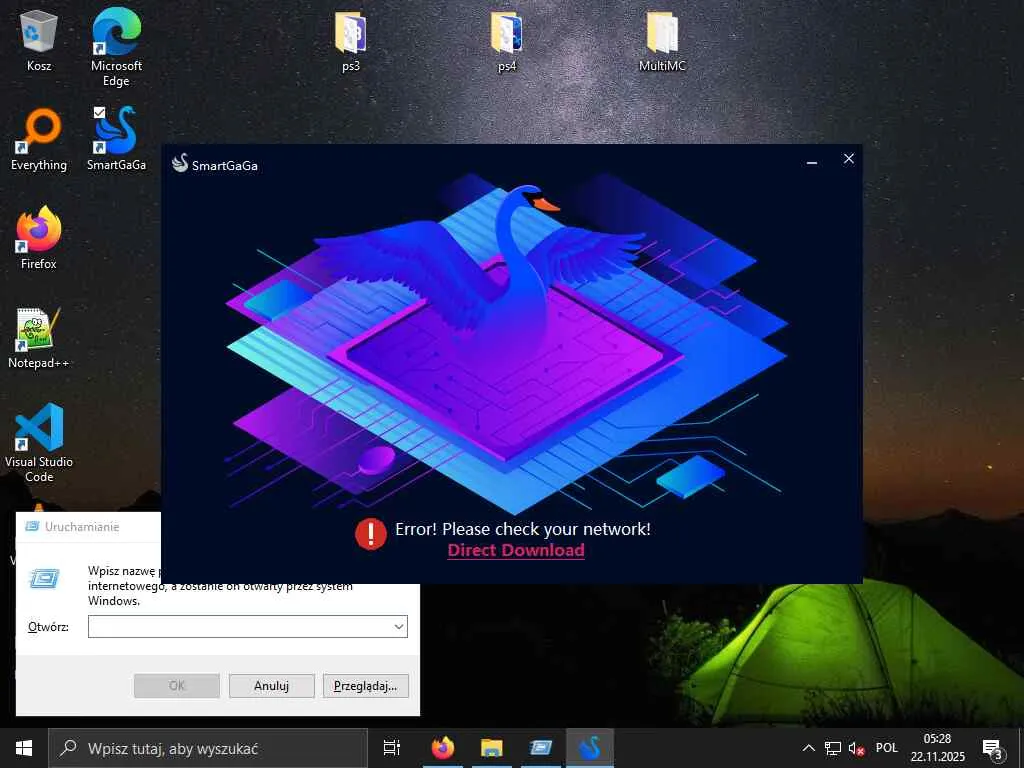Open File Explorer from the taskbar
1024x768 pixels.
pos(492,748)
